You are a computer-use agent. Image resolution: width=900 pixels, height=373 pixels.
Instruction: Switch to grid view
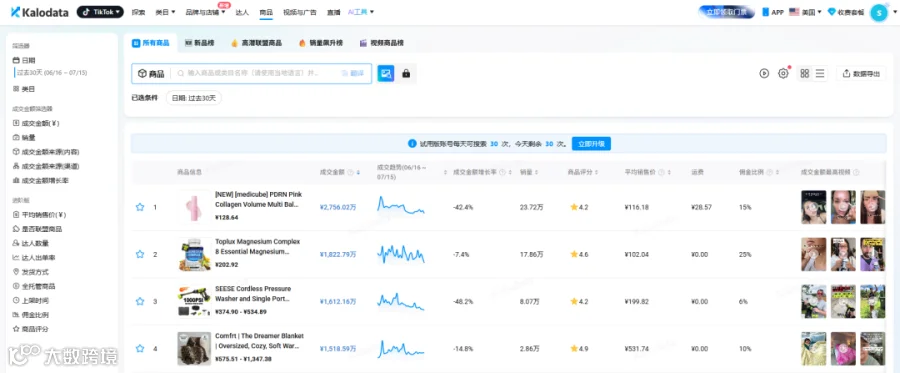pos(805,73)
